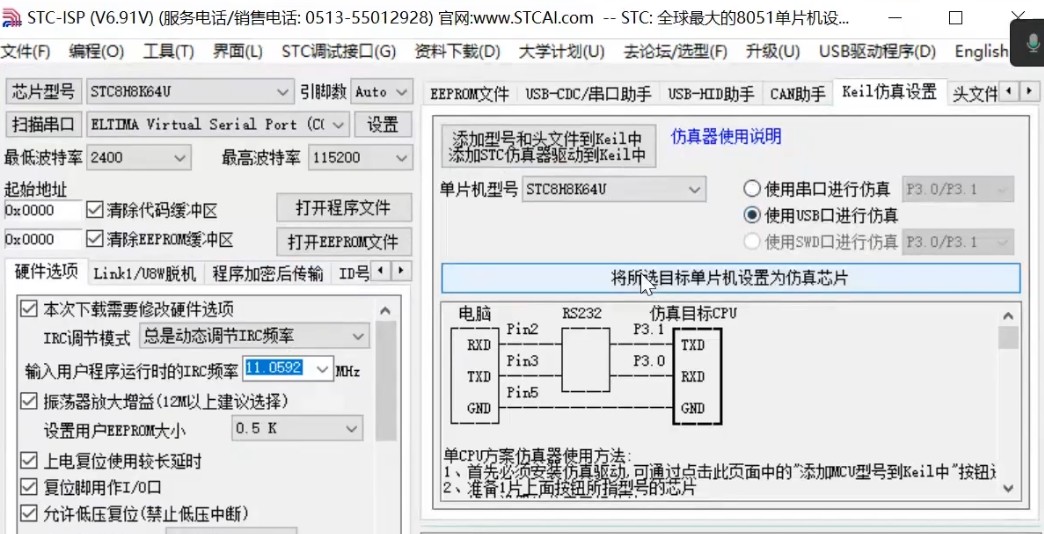The height and width of the screenshot is (534, 1044).
Task: Switch language via English menu
Action: coord(981,51)
